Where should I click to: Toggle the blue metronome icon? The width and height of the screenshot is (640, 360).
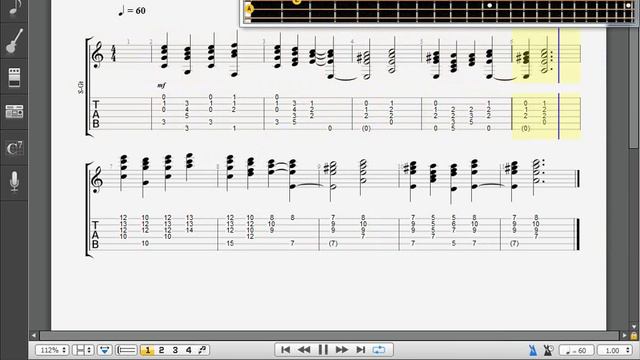click(533, 350)
